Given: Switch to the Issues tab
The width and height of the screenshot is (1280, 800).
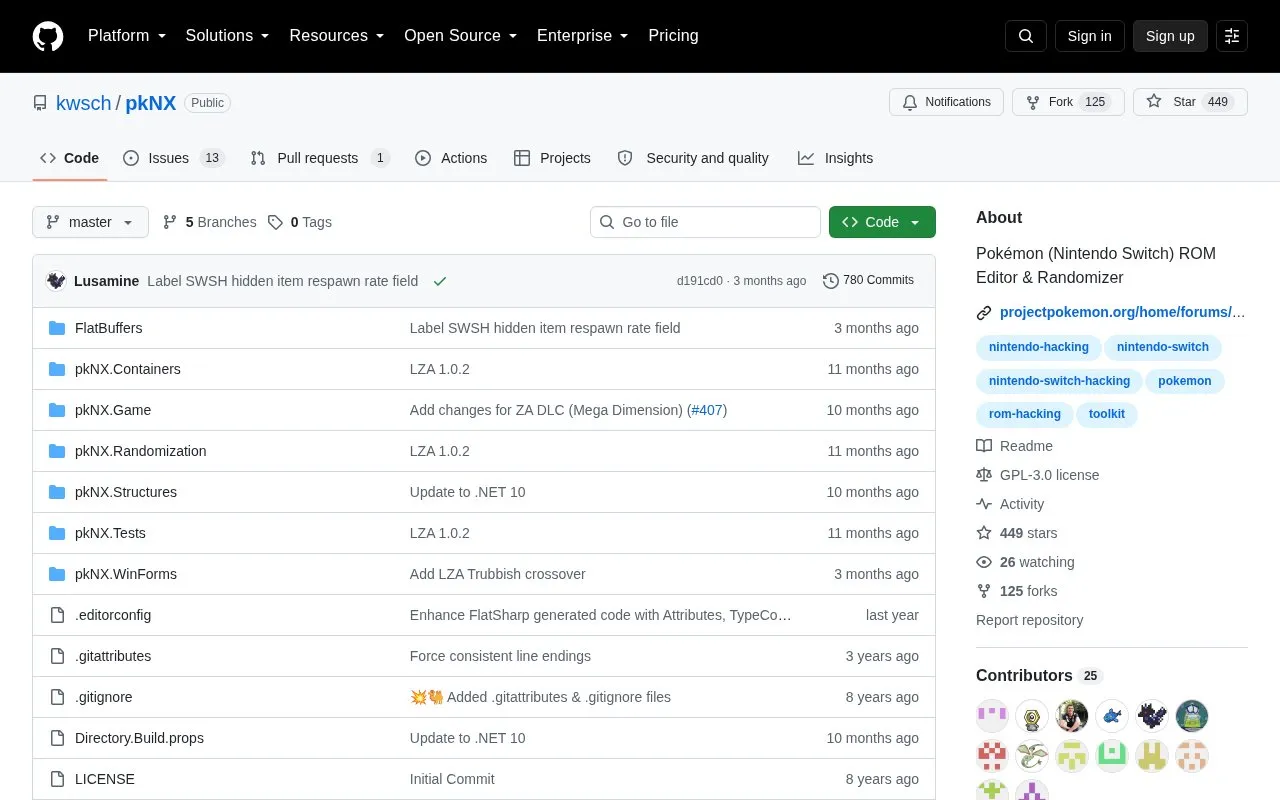Looking at the screenshot, I should click(174, 158).
